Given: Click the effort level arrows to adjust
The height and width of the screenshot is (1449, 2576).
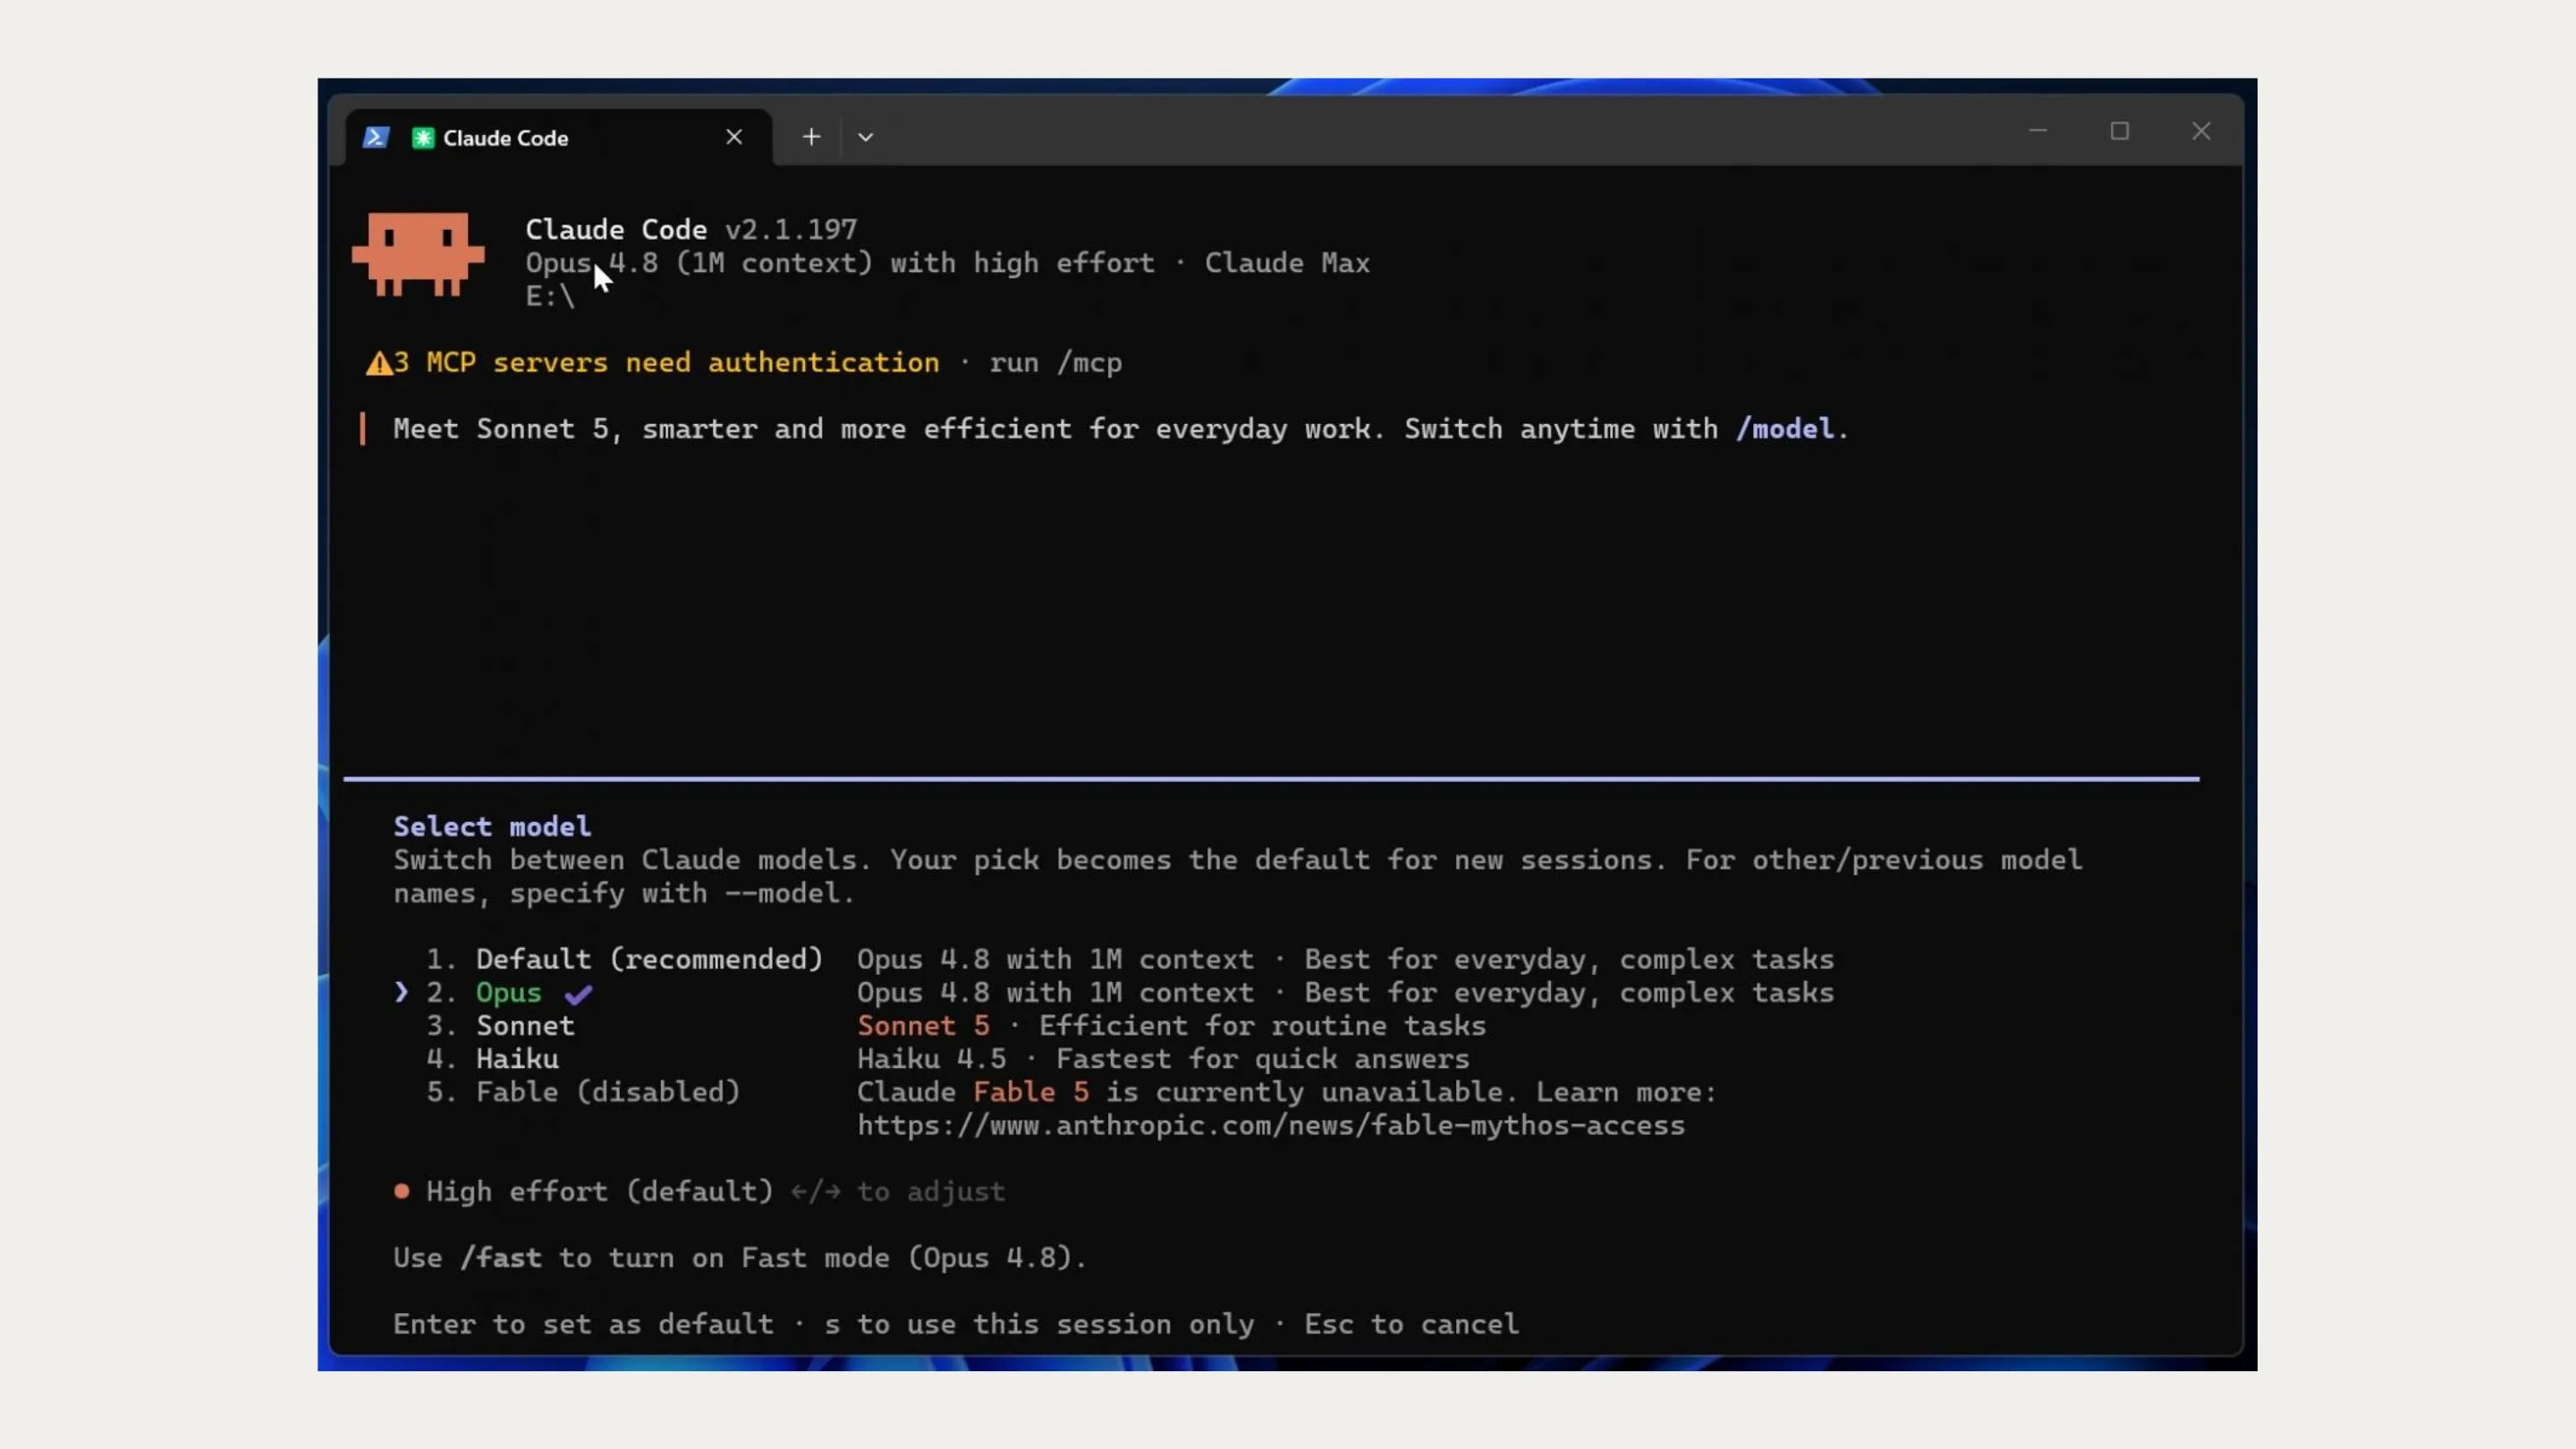Looking at the screenshot, I should coord(815,1192).
